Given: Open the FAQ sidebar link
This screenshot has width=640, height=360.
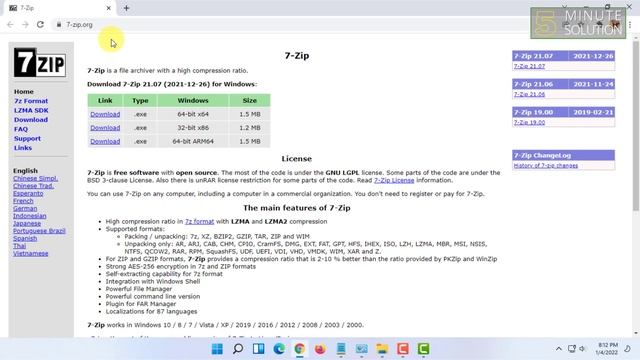Looking at the screenshot, I should click(x=21, y=129).
